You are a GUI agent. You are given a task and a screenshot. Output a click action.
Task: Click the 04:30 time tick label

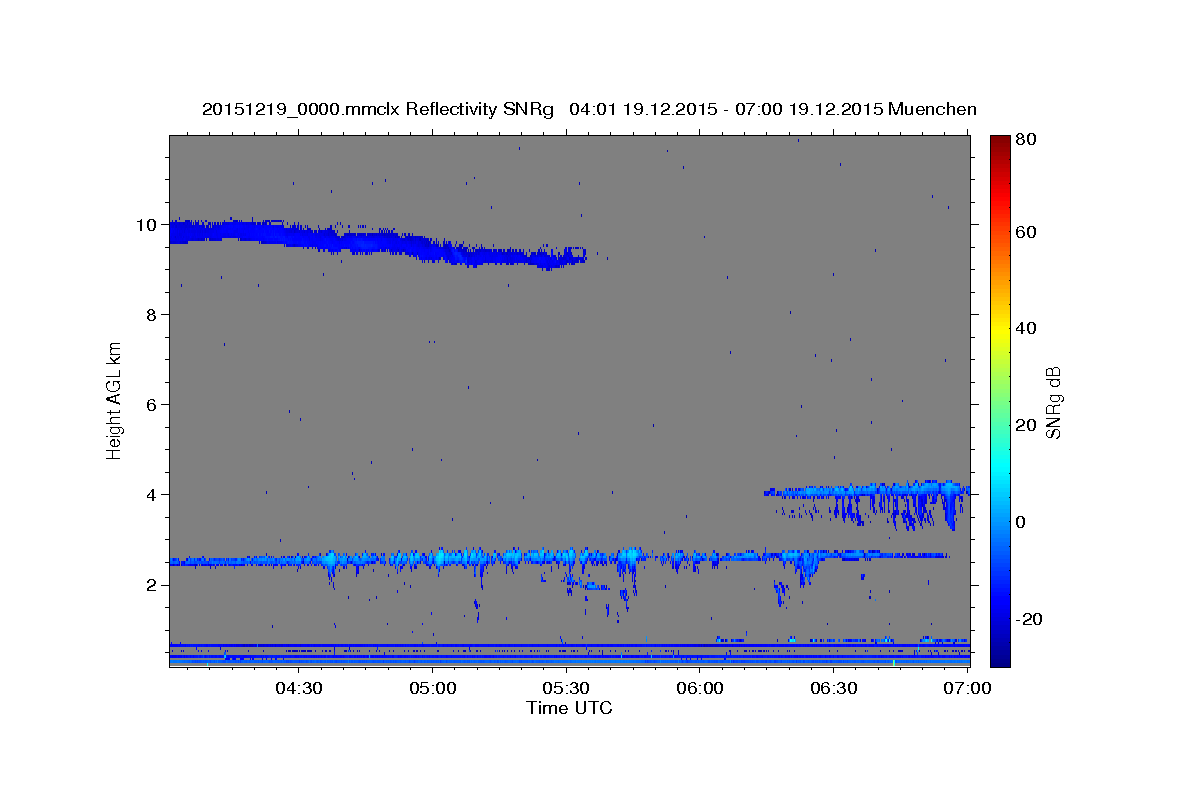tap(298, 689)
